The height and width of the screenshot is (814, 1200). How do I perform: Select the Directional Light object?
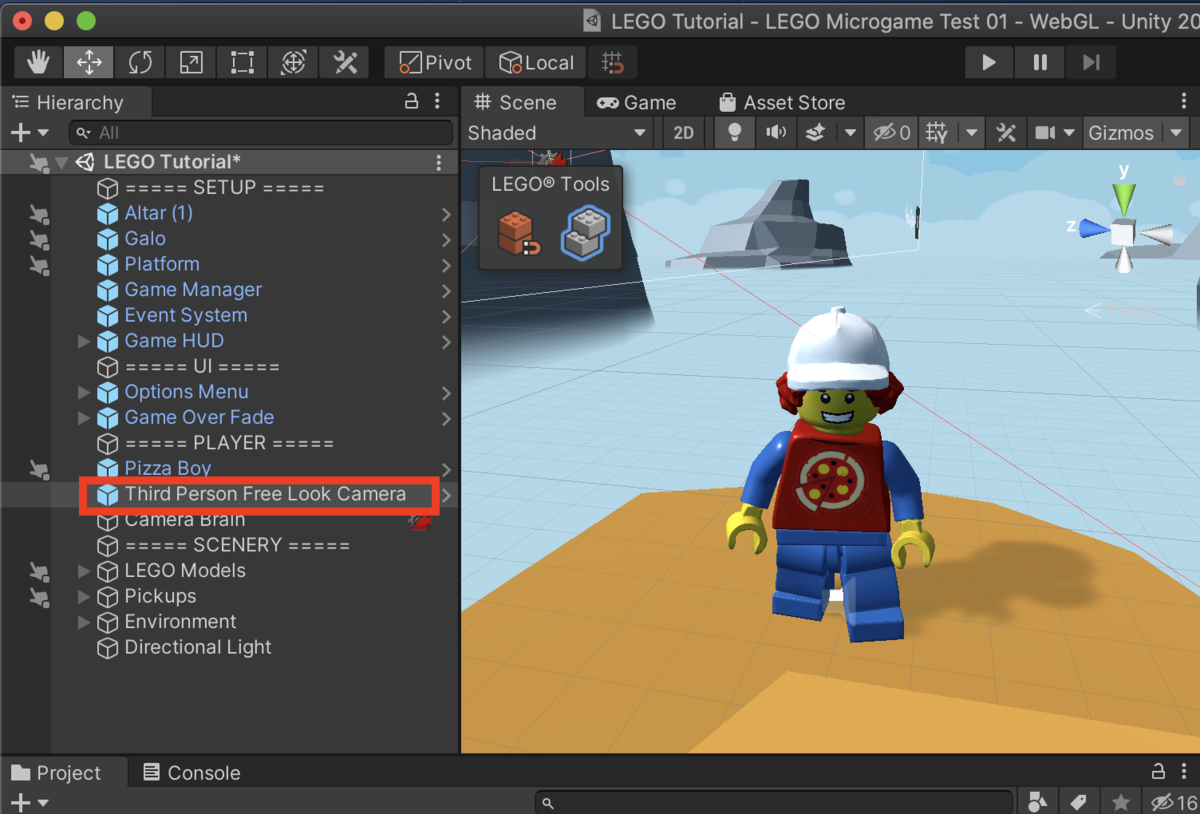click(x=197, y=647)
